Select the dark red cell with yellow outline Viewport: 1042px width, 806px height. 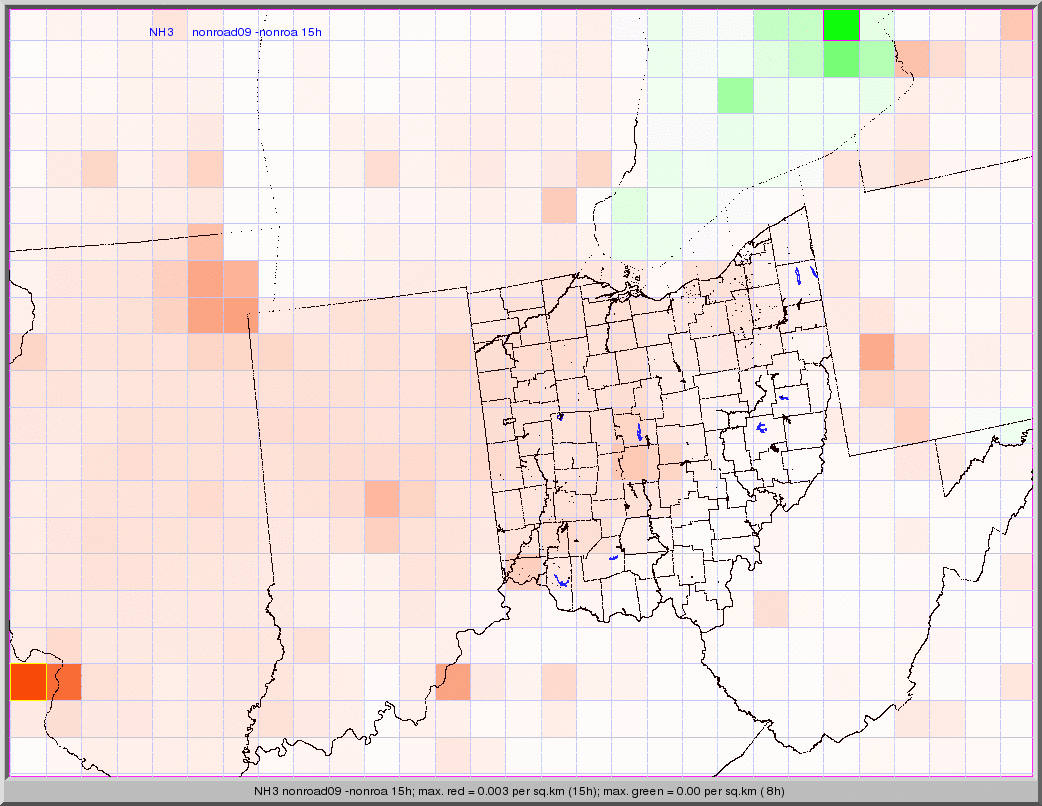tap(28, 682)
